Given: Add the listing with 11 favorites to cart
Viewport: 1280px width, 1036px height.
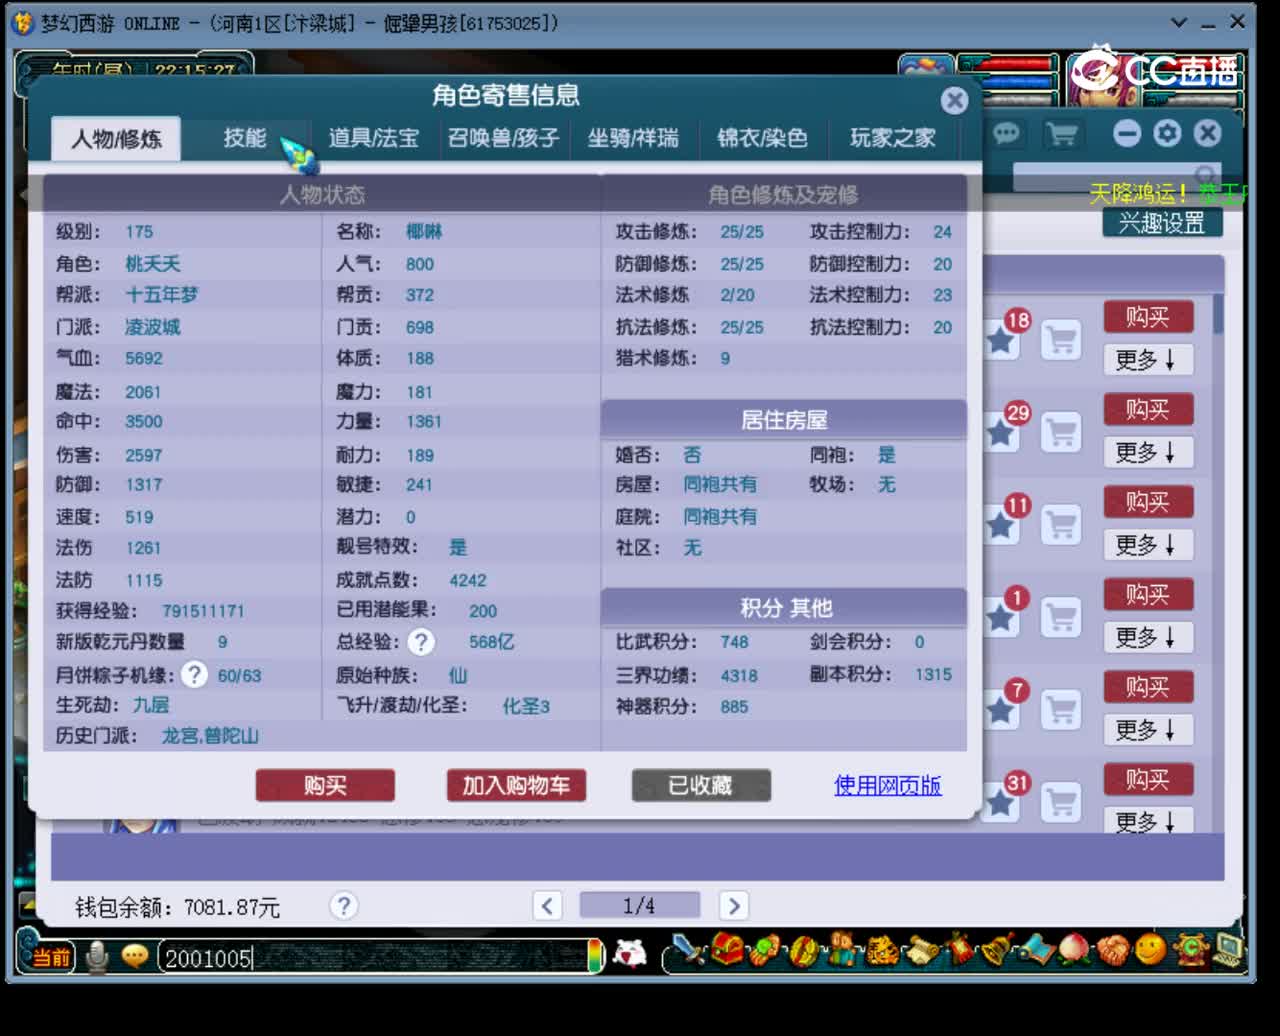Looking at the screenshot, I should tap(1061, 525).
